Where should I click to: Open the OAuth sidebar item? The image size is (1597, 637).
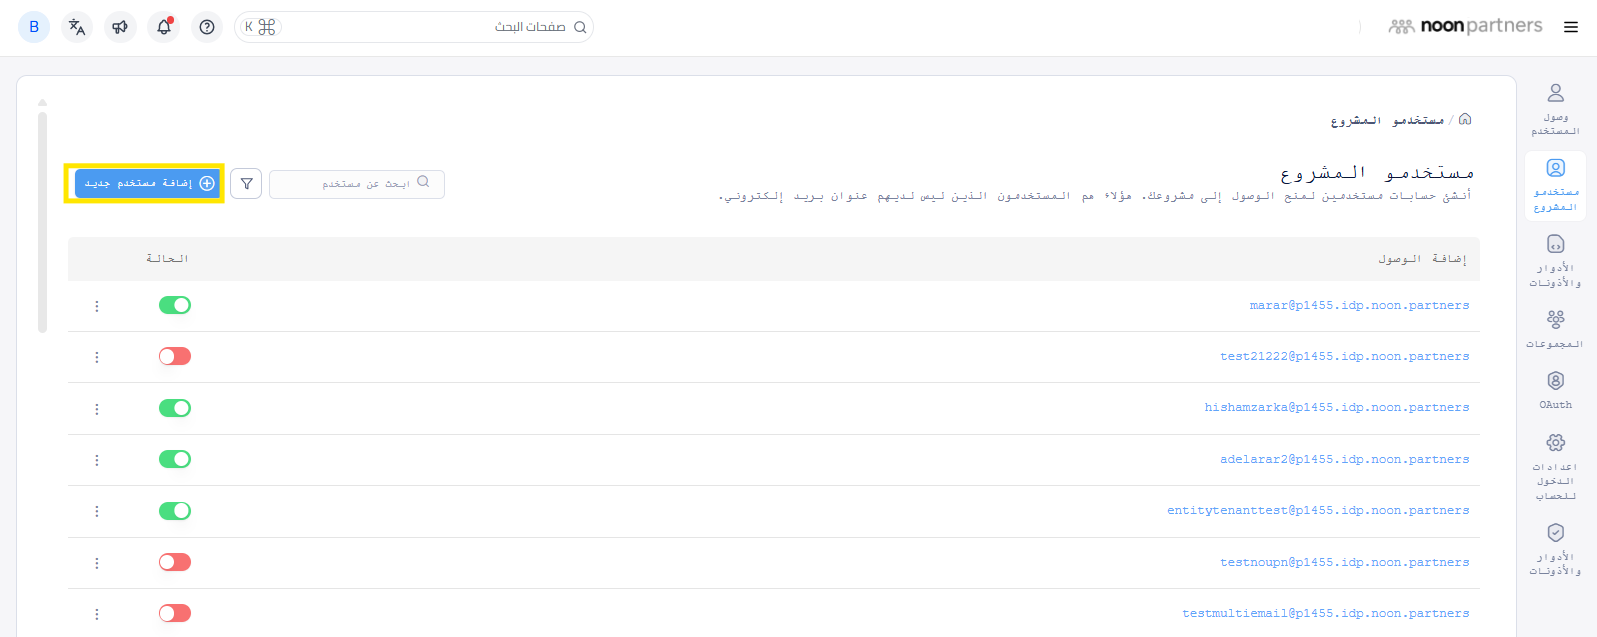tap(1555, 389)
